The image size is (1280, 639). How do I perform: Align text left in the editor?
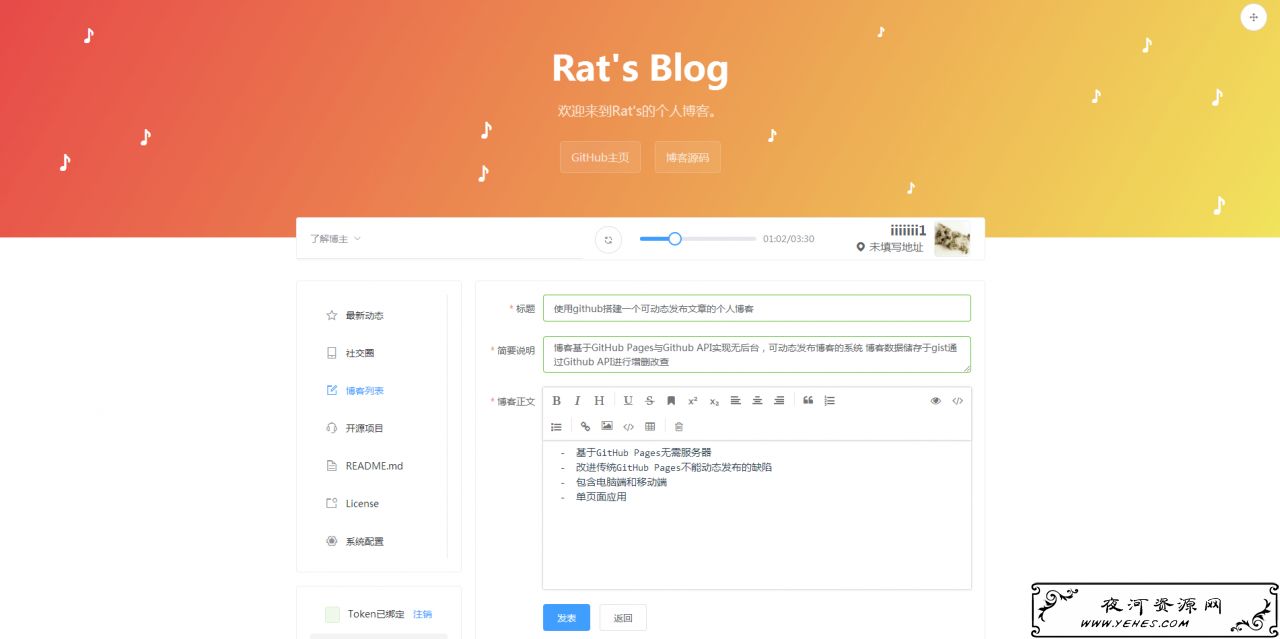click(736, 401)
